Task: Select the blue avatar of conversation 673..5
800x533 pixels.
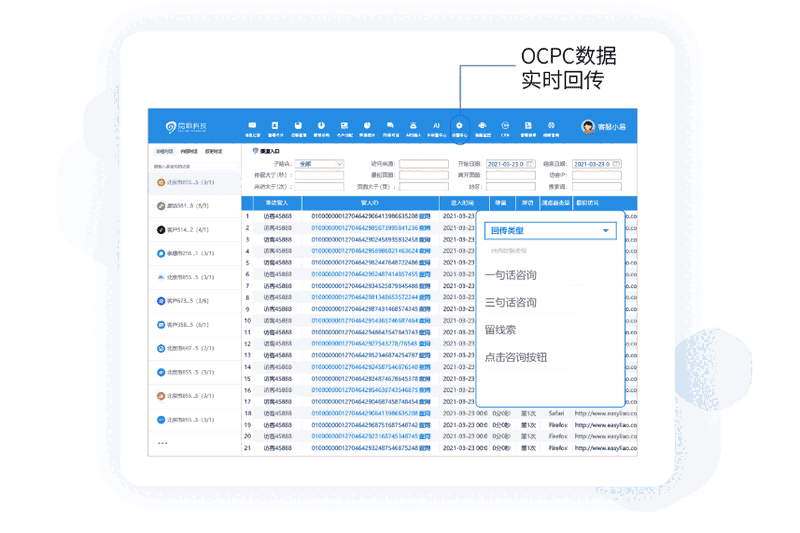Action: pyautogui.click(x=161, y=301)
